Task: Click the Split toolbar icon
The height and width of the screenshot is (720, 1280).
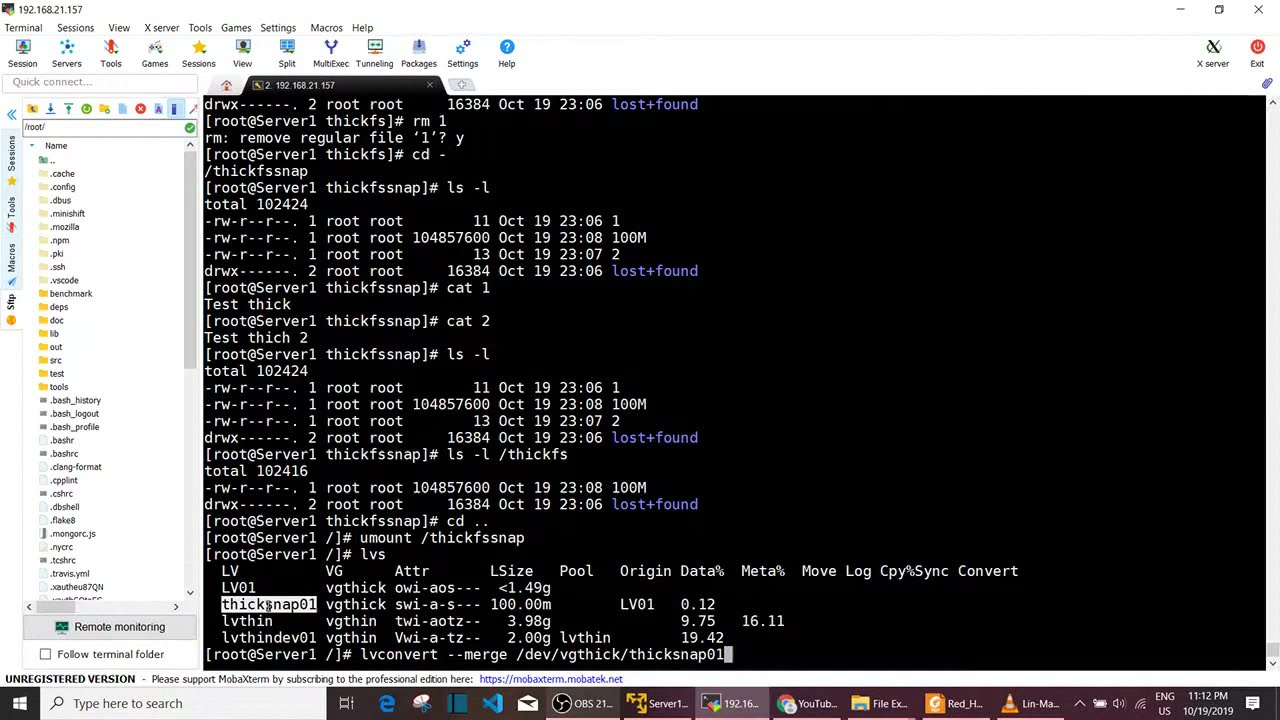Action: click(287, 54)
